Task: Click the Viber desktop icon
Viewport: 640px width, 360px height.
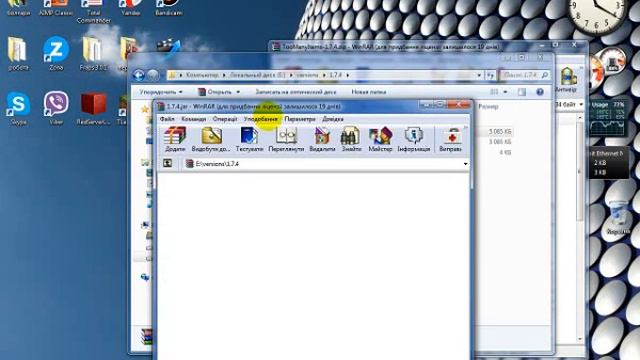Action: pos(56,108)
